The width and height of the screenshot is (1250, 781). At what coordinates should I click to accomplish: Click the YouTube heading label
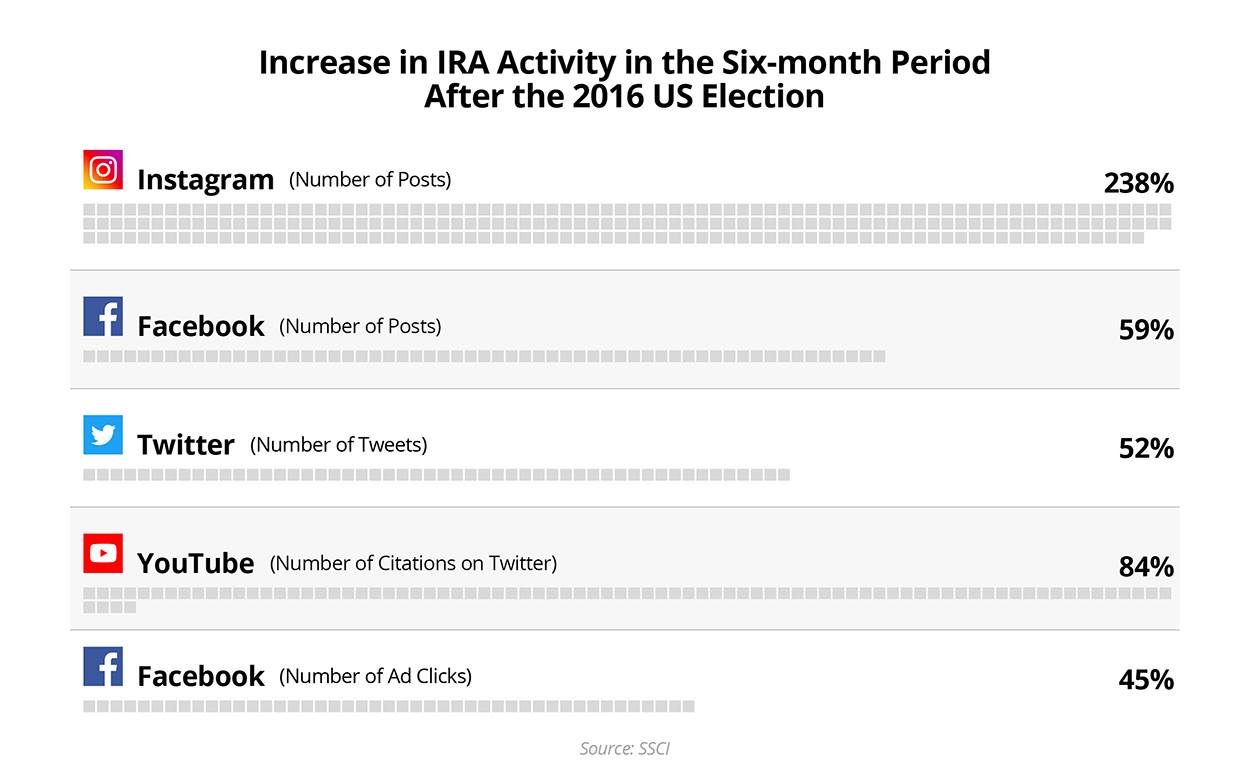click(196, 563)
